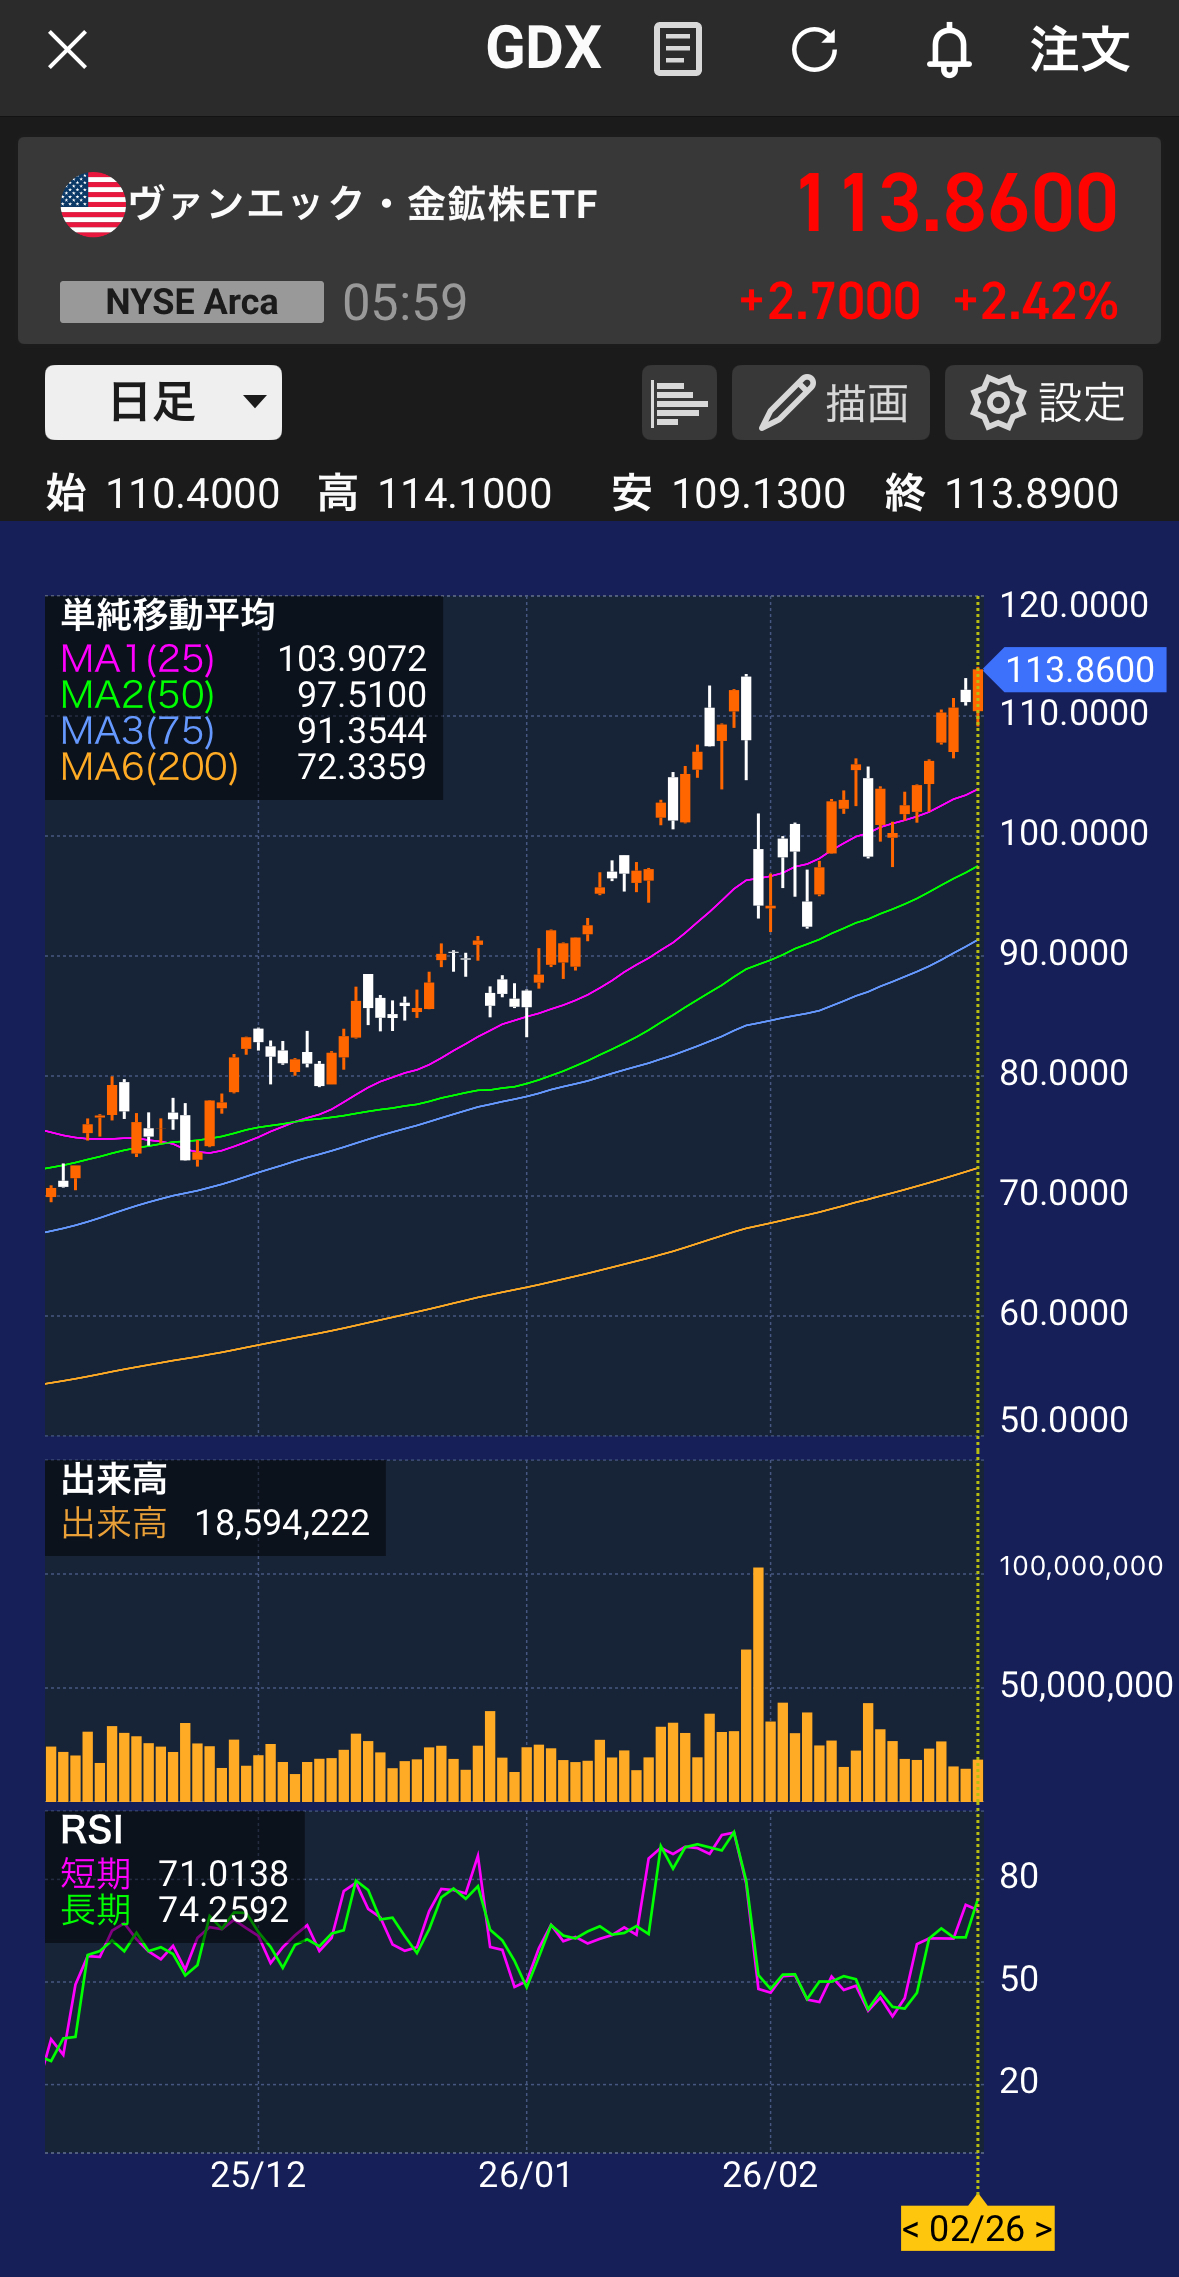
Task: Advance date with right arrow
Action: coord(1043,2229)
